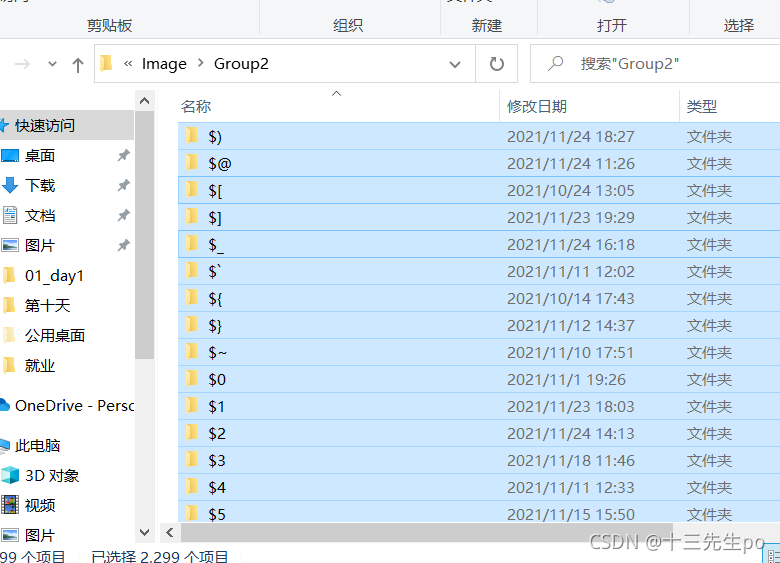
Task: Unpin 桌面 pin icon
Action: pos(123,156)
